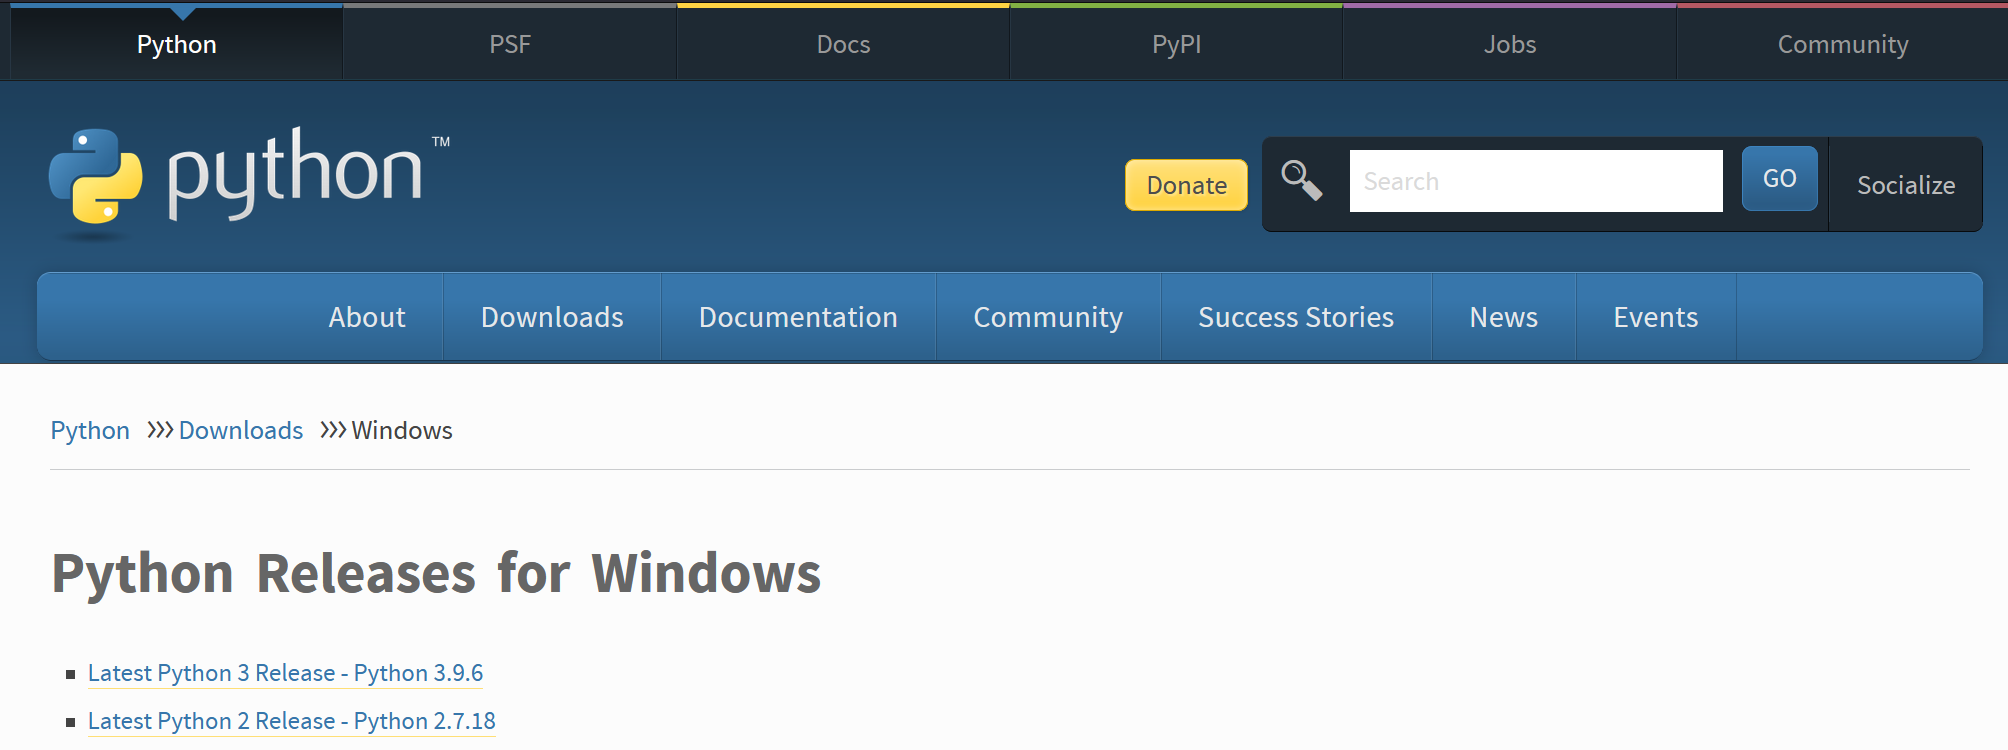The width and height of the screenshot is (2008, 750).
Task: Click the yellow Donate button
Action: click(x=1186, y=185)
